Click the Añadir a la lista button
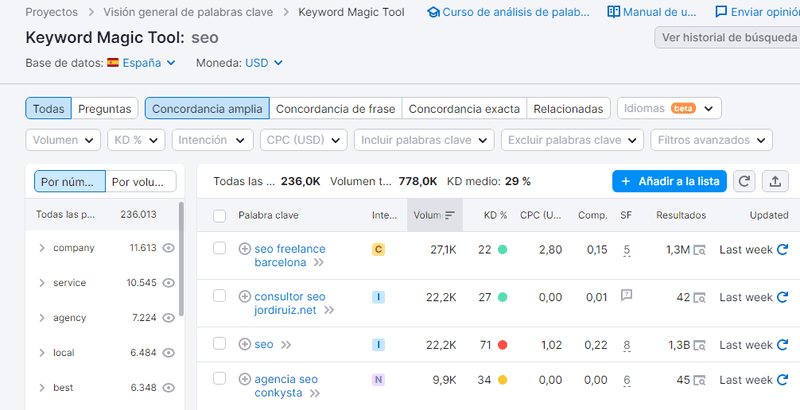 point(669,181)
